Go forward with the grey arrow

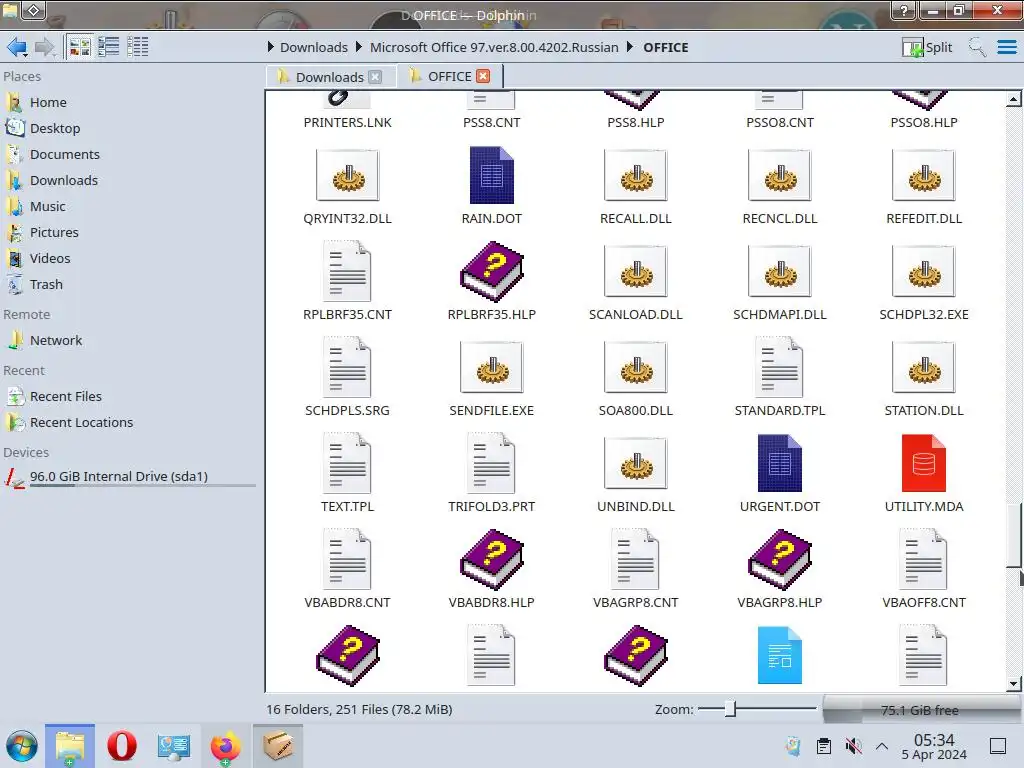(44, 47)
